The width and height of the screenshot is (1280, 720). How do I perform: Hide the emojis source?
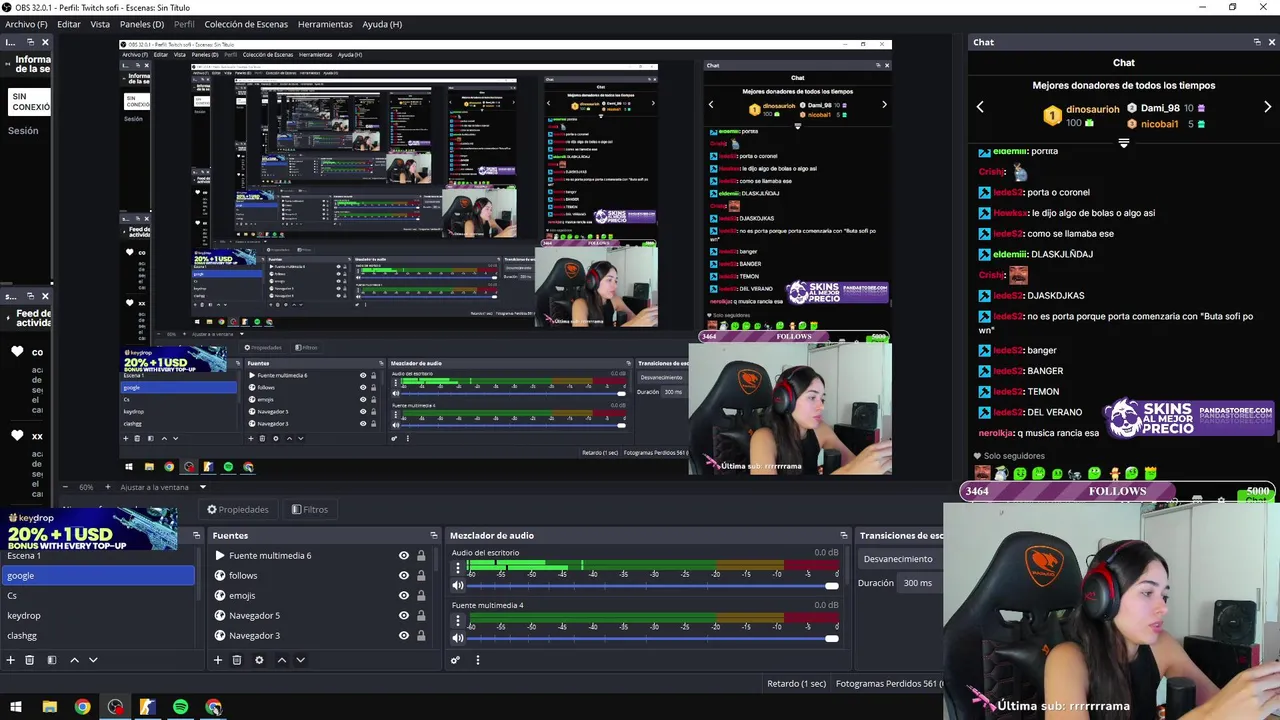[x=404, y=596]
